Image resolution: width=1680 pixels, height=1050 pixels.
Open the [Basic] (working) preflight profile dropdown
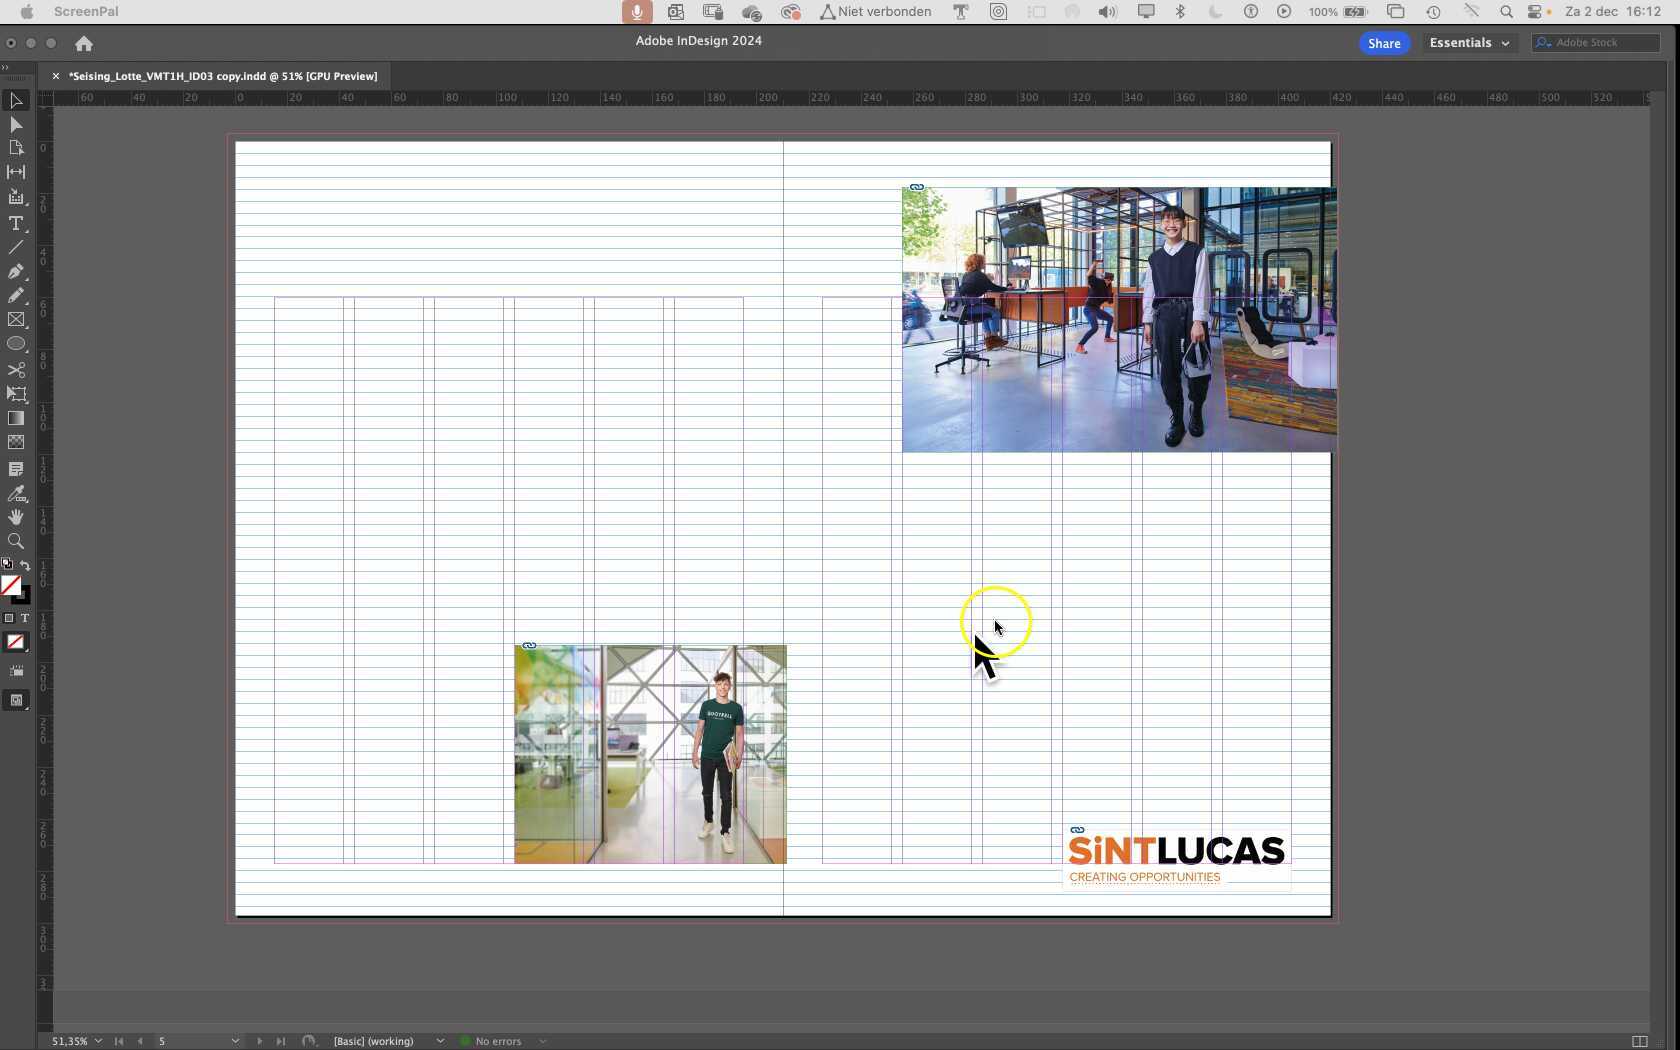point(388,1041)
